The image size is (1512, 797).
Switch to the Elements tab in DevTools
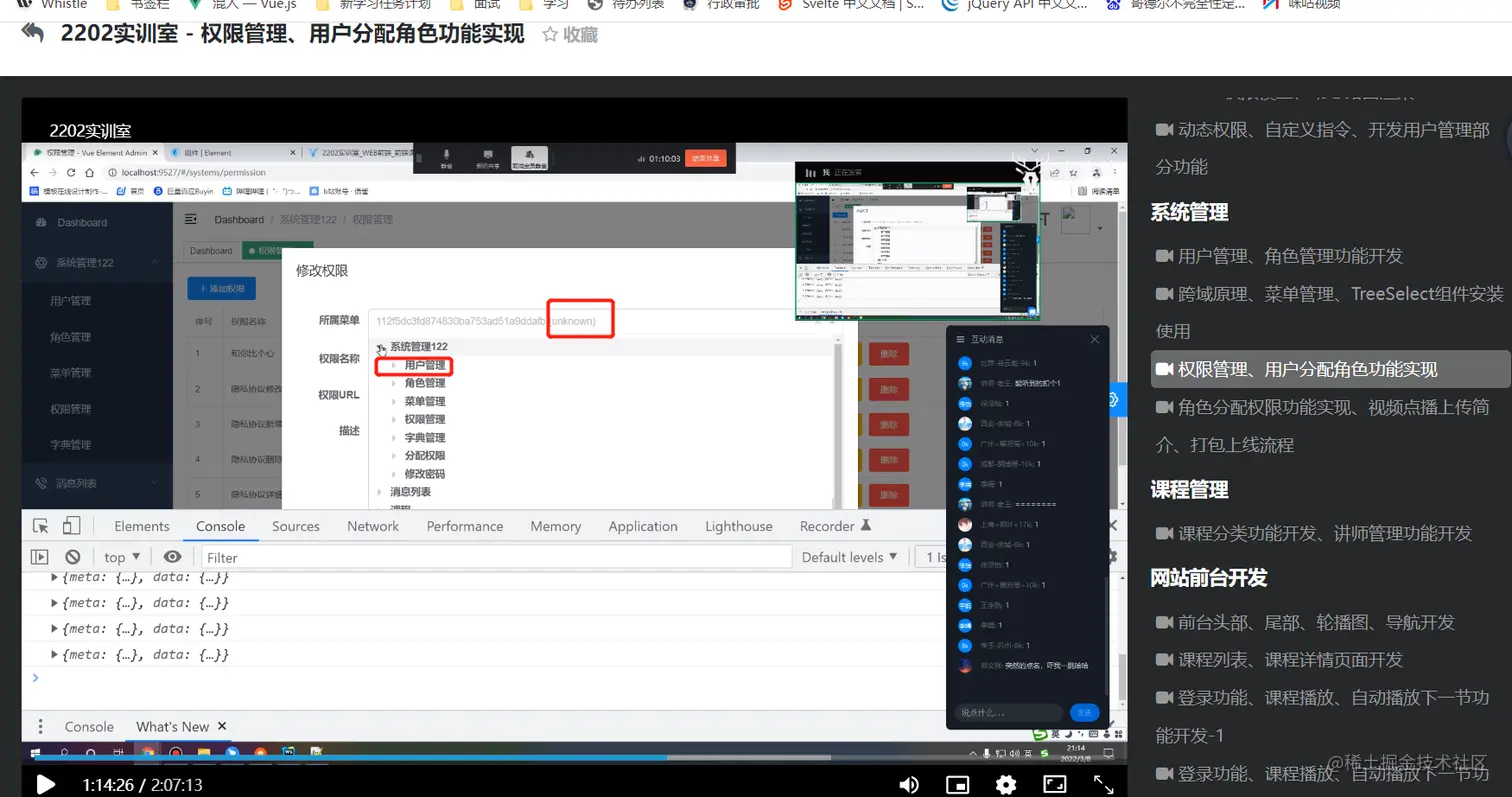coord(142,526)
